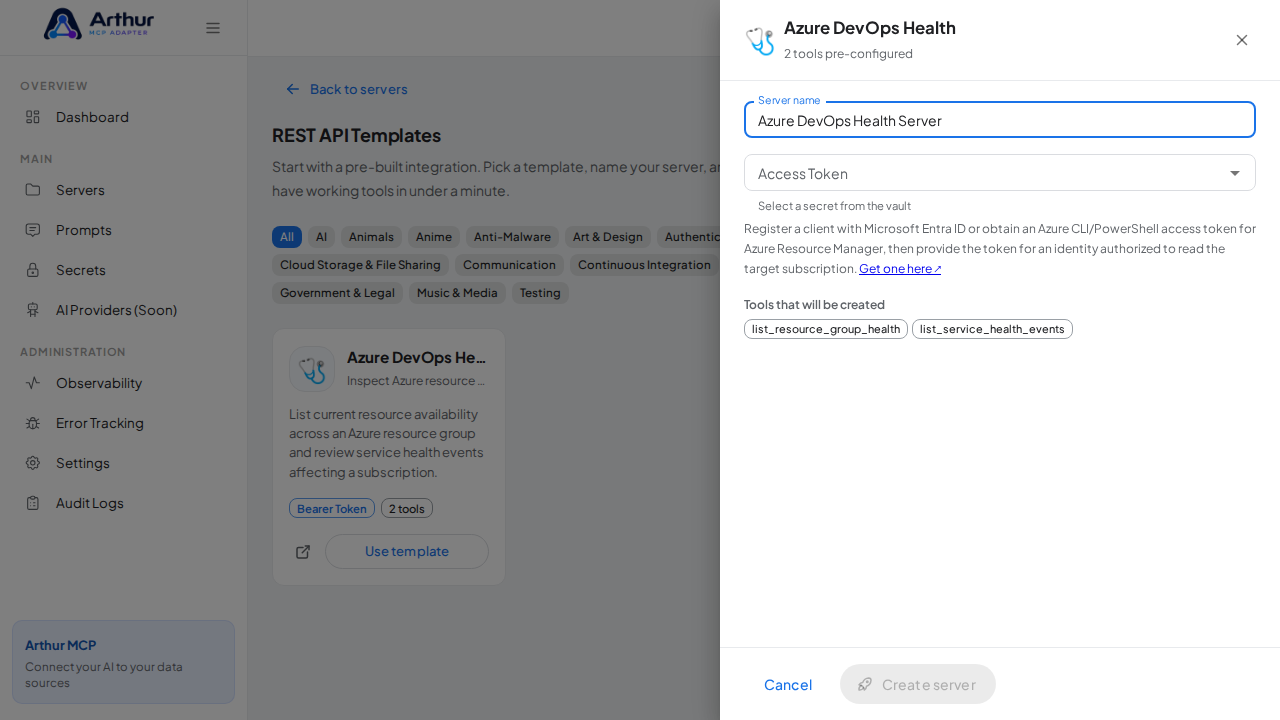
Task: Click the Use template button
Action: pyautogui.click(x=407, y=551)
